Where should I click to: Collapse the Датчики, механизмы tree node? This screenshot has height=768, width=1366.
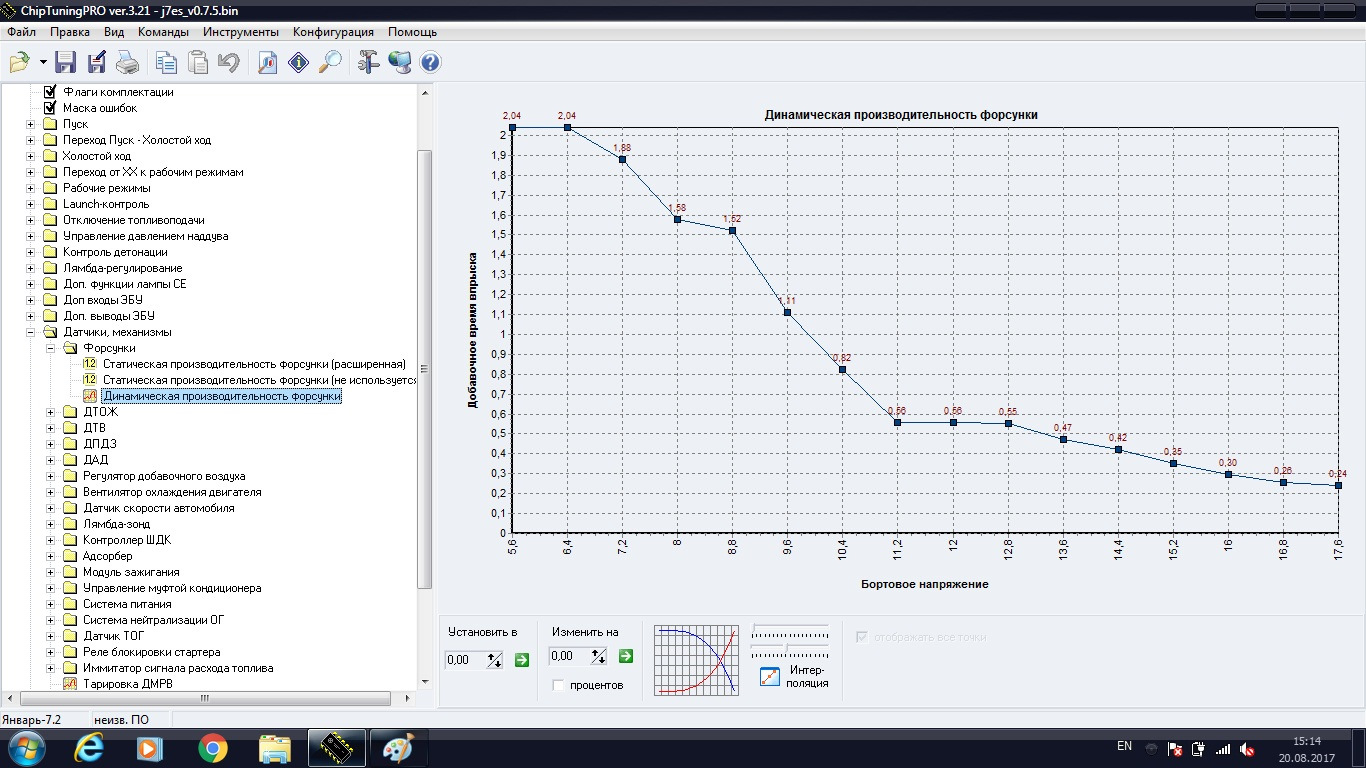point(31,332)
